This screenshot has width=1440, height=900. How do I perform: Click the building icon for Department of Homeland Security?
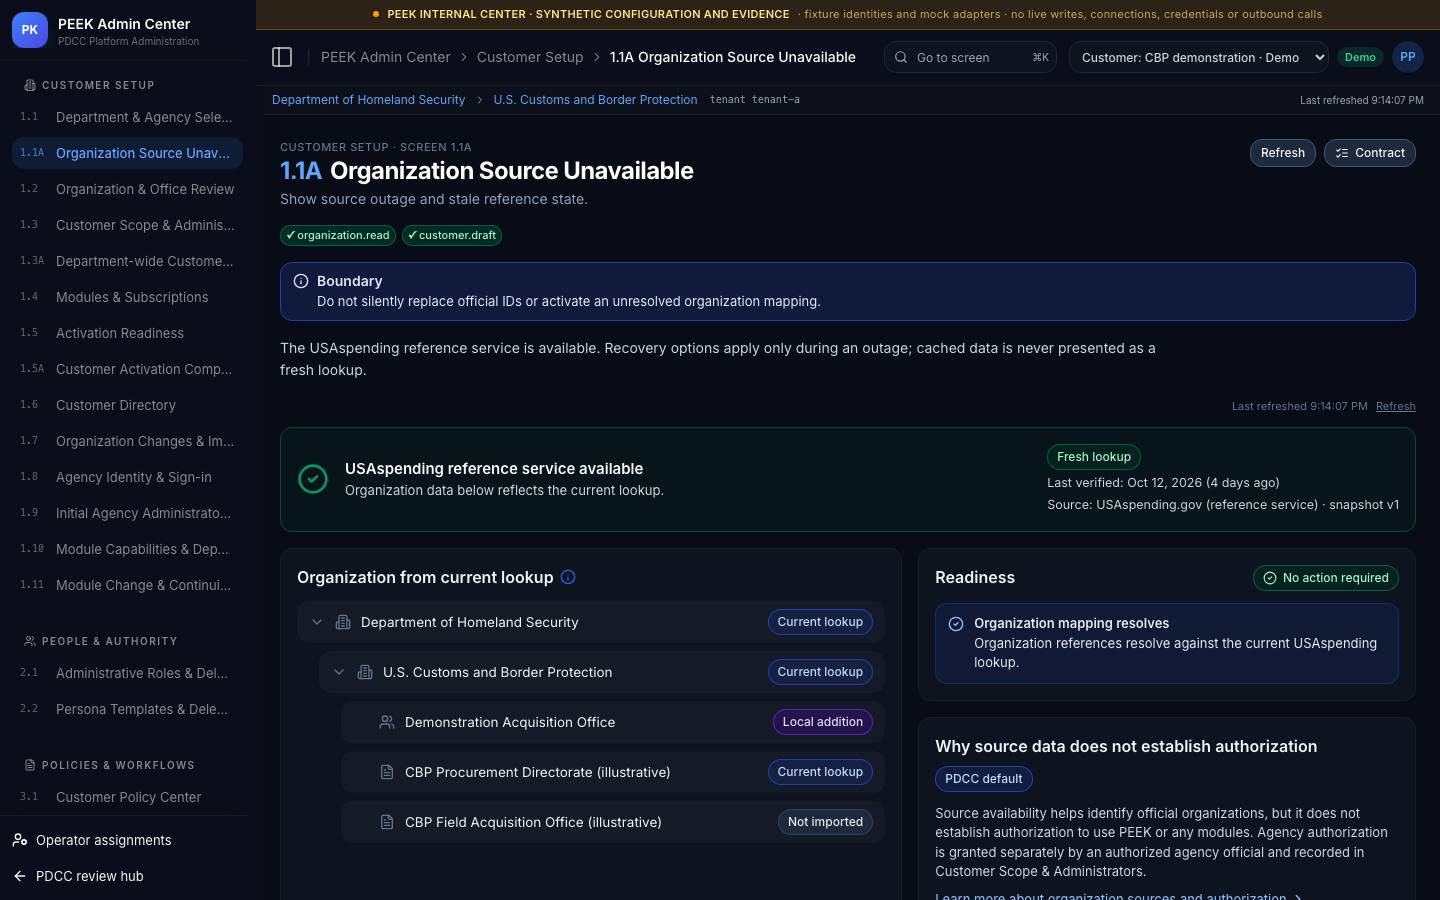[x=343, y=622]
